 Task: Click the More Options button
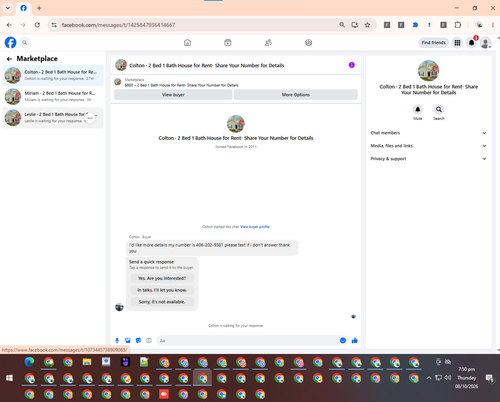point(296,95)
